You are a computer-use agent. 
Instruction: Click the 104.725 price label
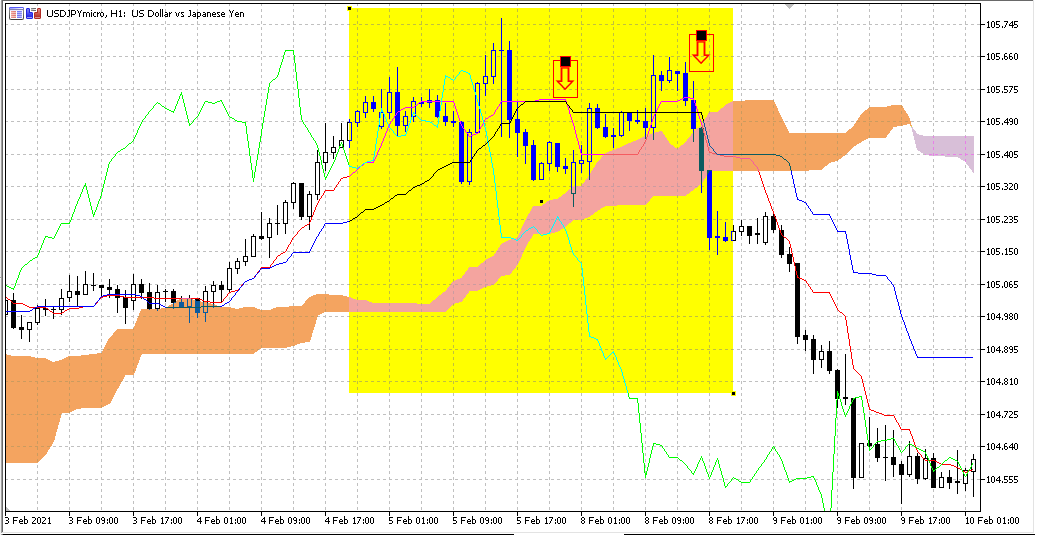tap(1002, 415)
